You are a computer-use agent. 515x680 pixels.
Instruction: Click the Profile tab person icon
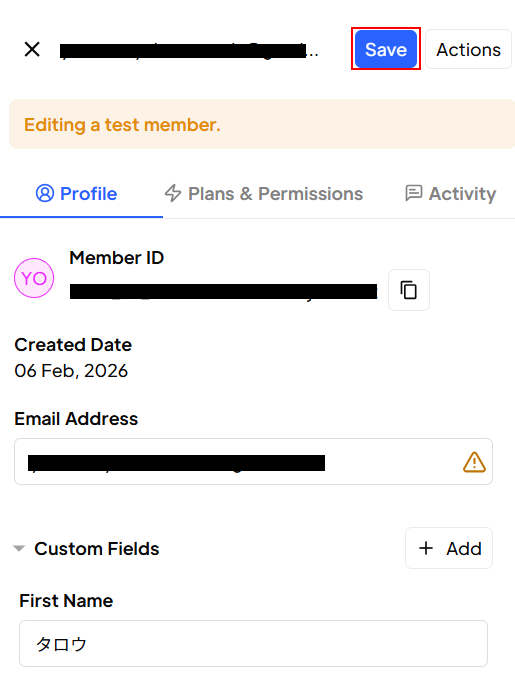tap(45, 193)
